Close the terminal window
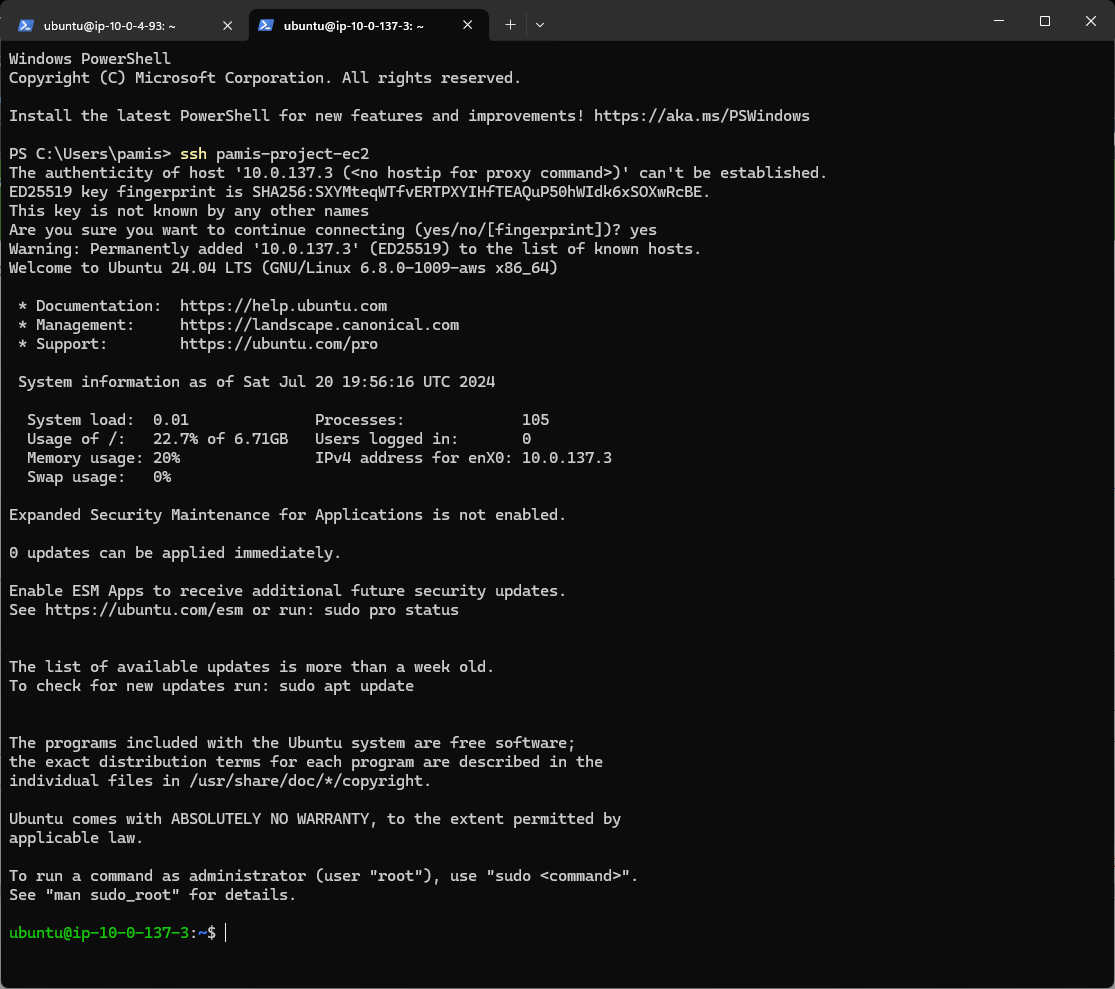 1090,21
